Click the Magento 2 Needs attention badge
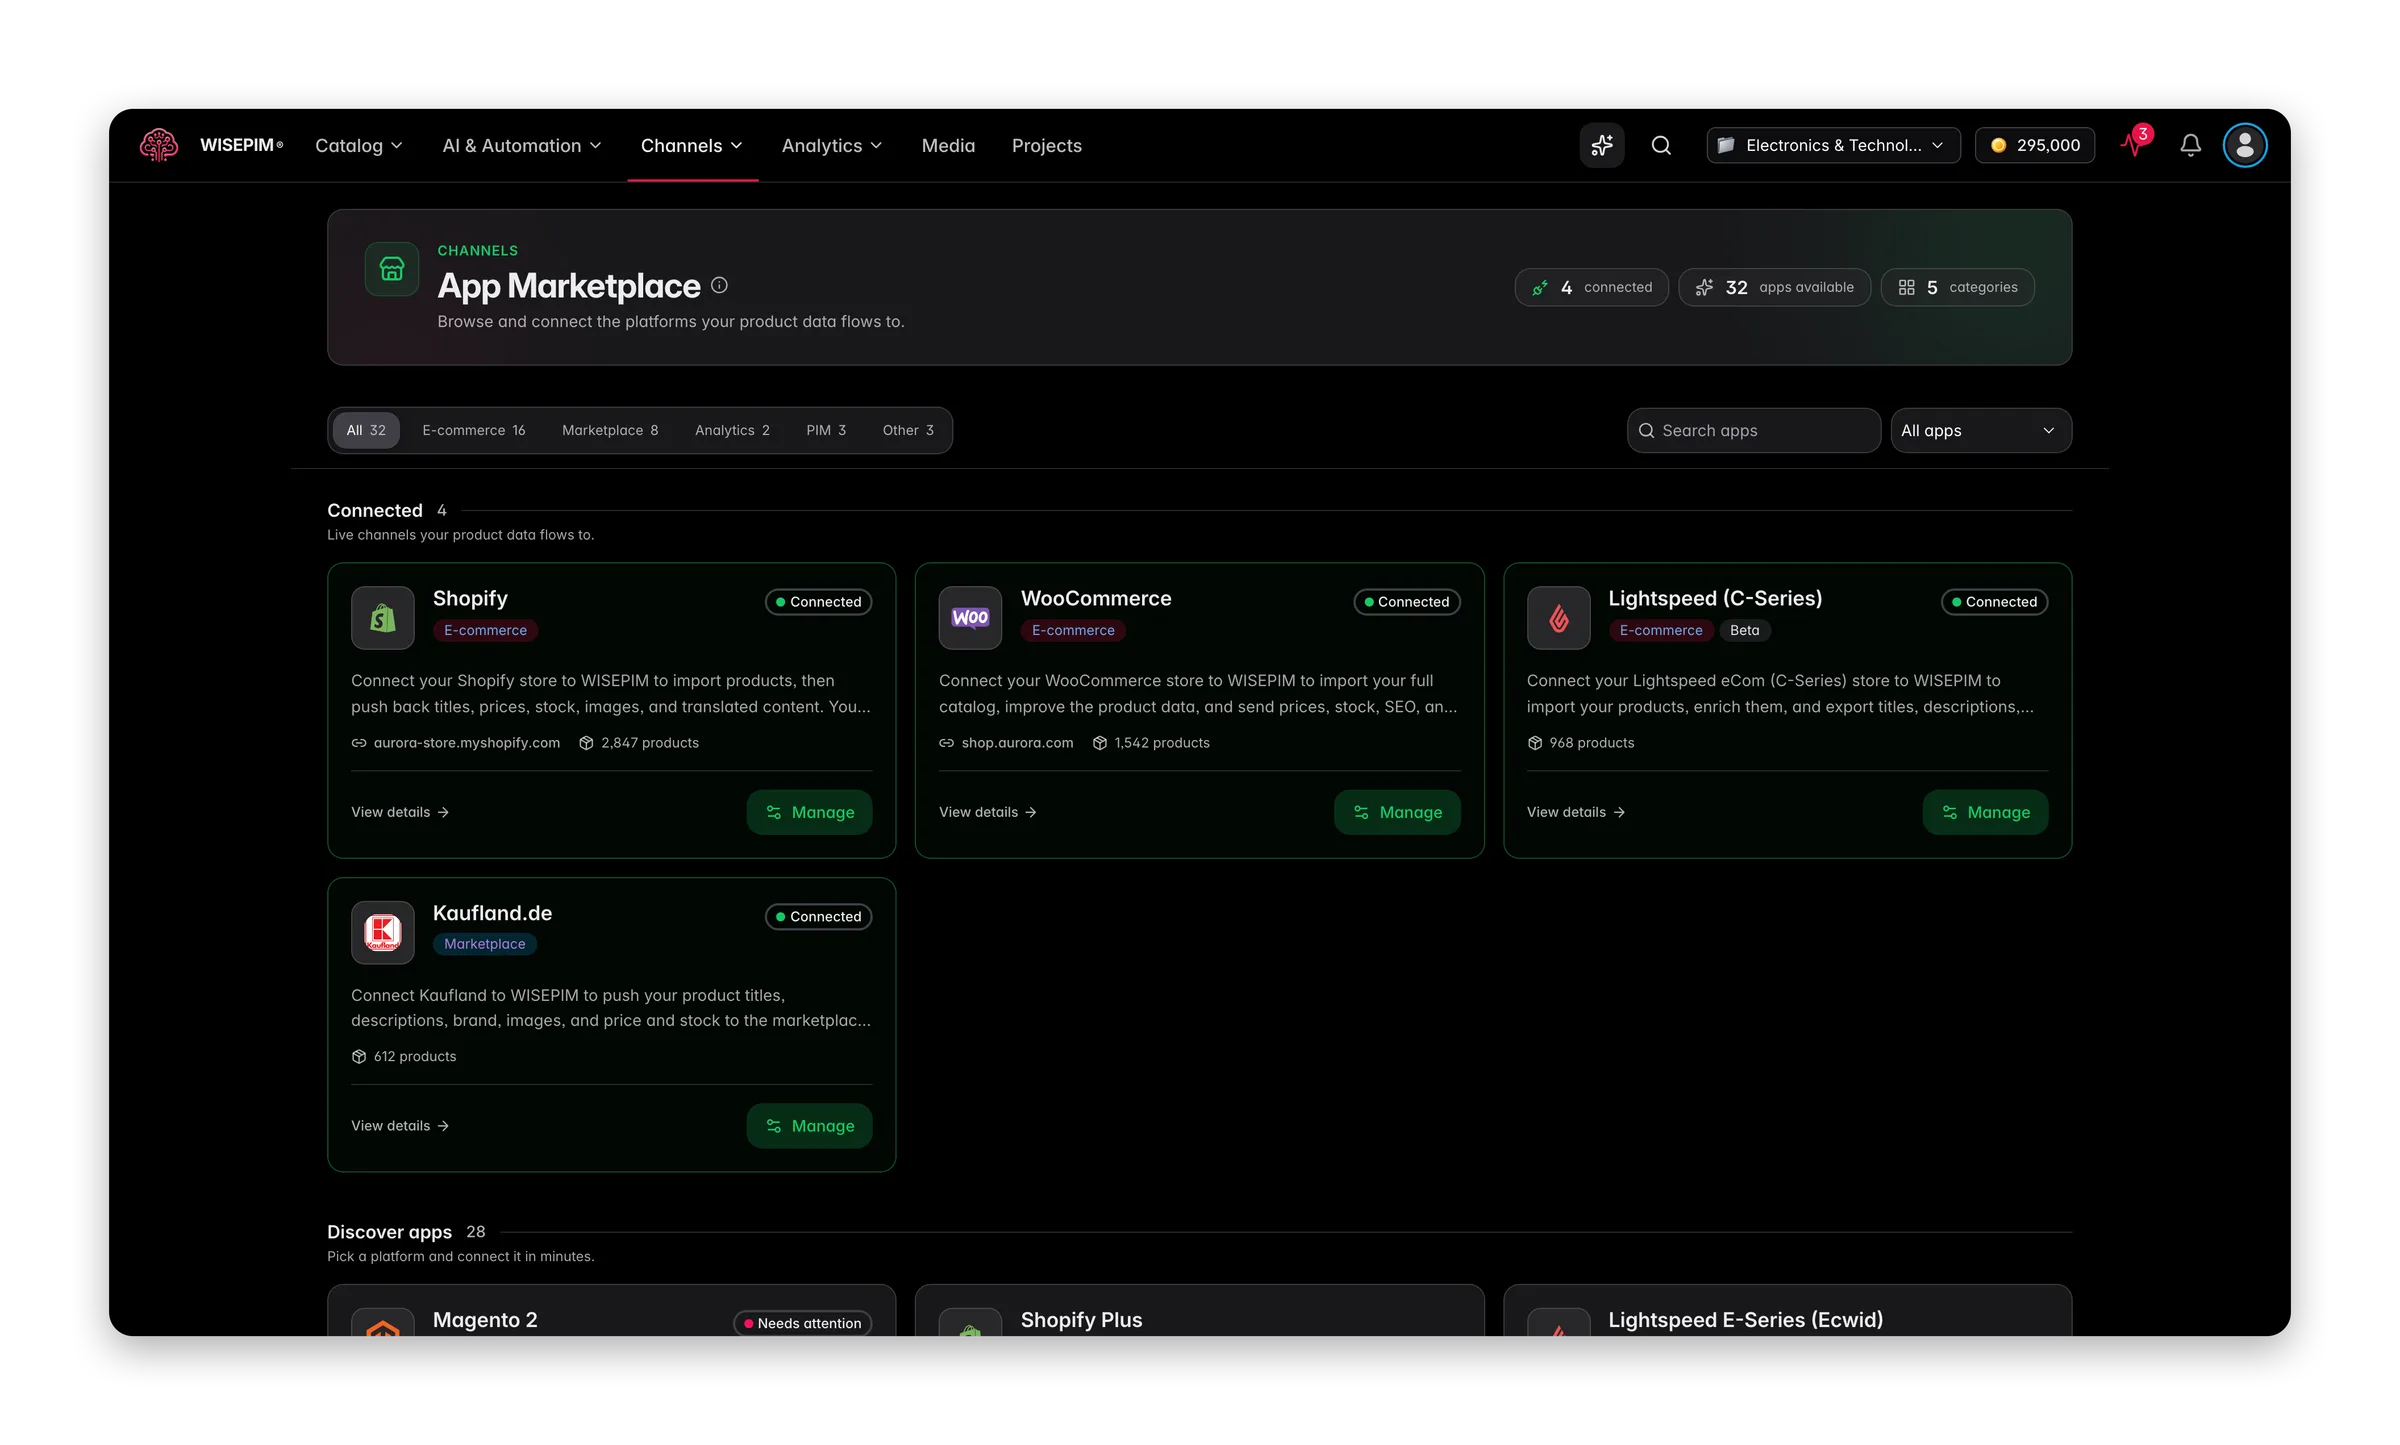 (803, 1323)
